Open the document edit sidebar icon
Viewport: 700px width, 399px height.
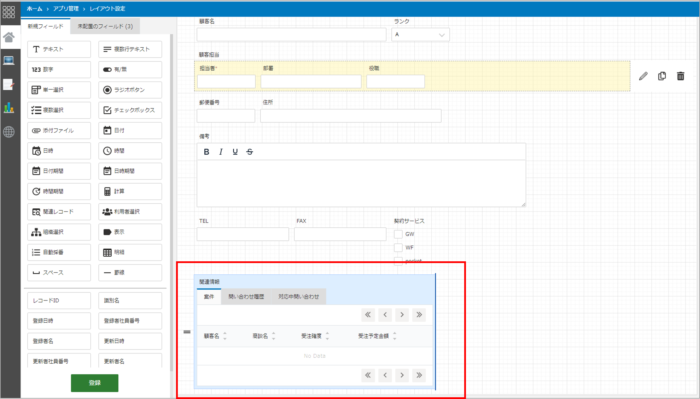9,84
